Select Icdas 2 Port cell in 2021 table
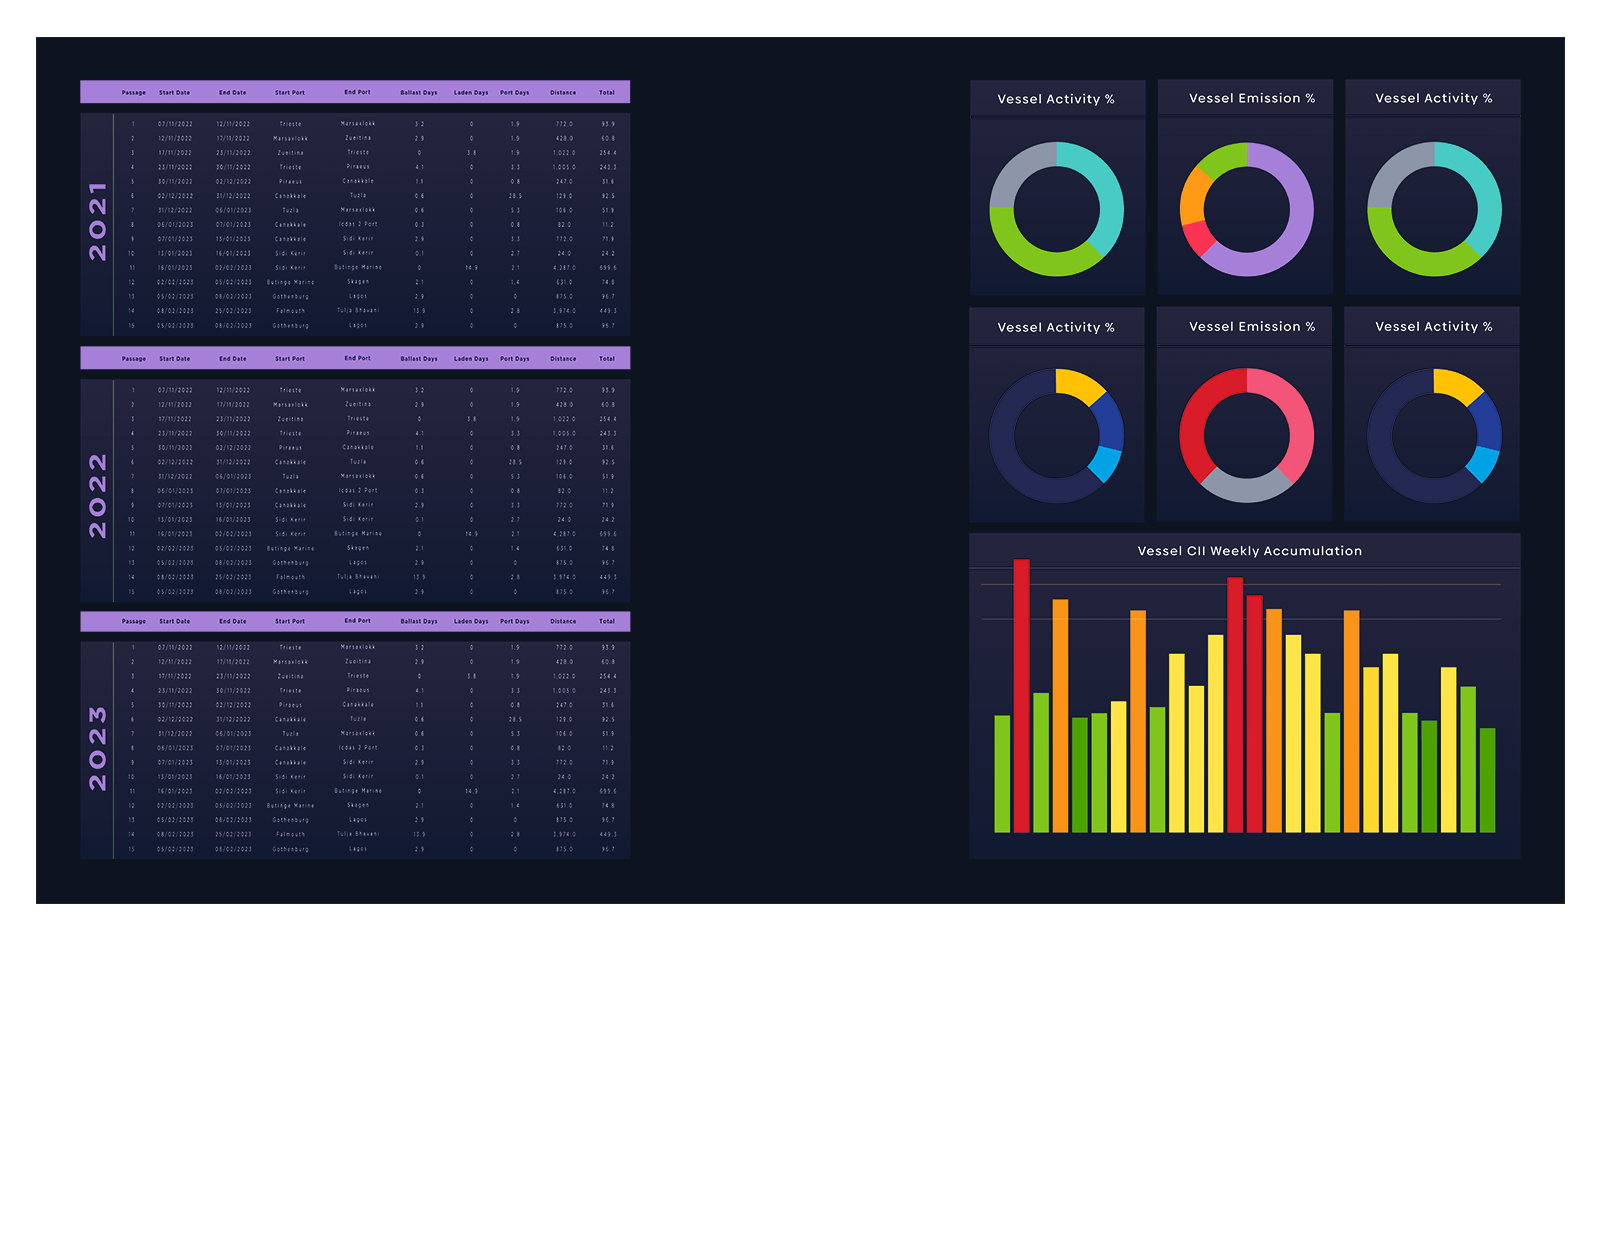The width and height of the screenshot is (1600, 1260). 357,224
